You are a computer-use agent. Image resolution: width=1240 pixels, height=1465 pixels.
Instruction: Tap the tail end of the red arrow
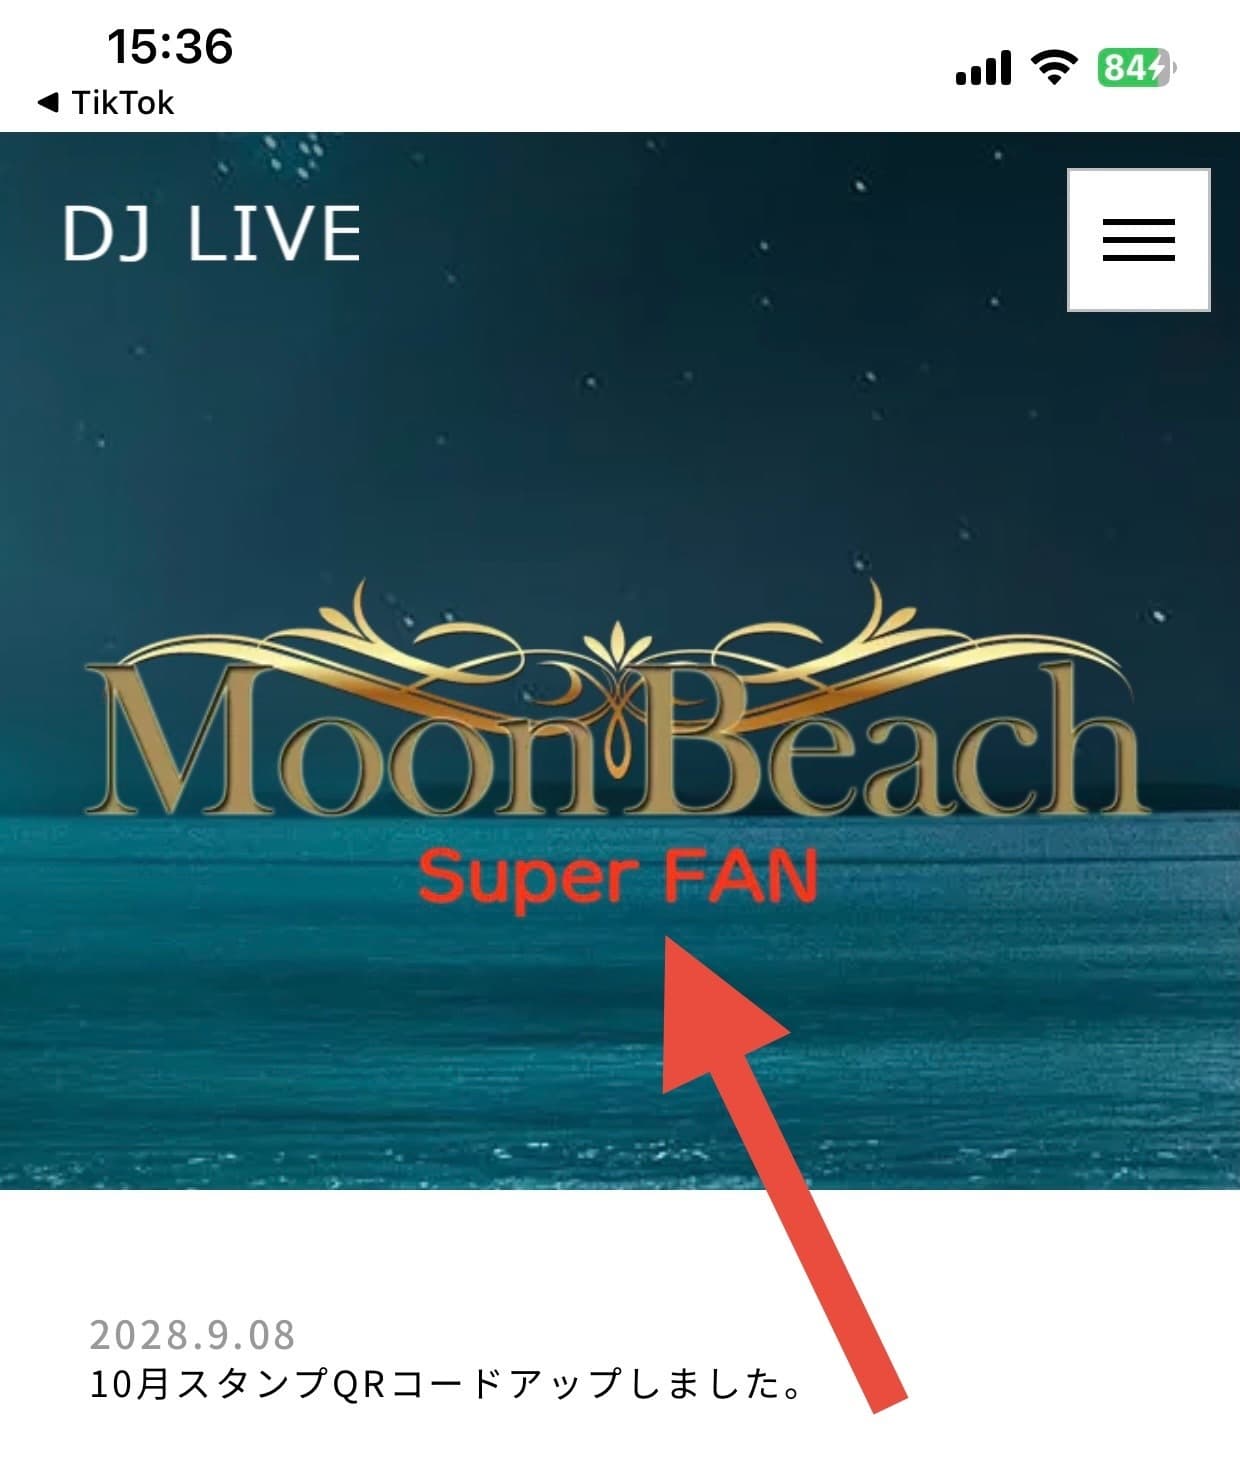tap(888, 1395)
